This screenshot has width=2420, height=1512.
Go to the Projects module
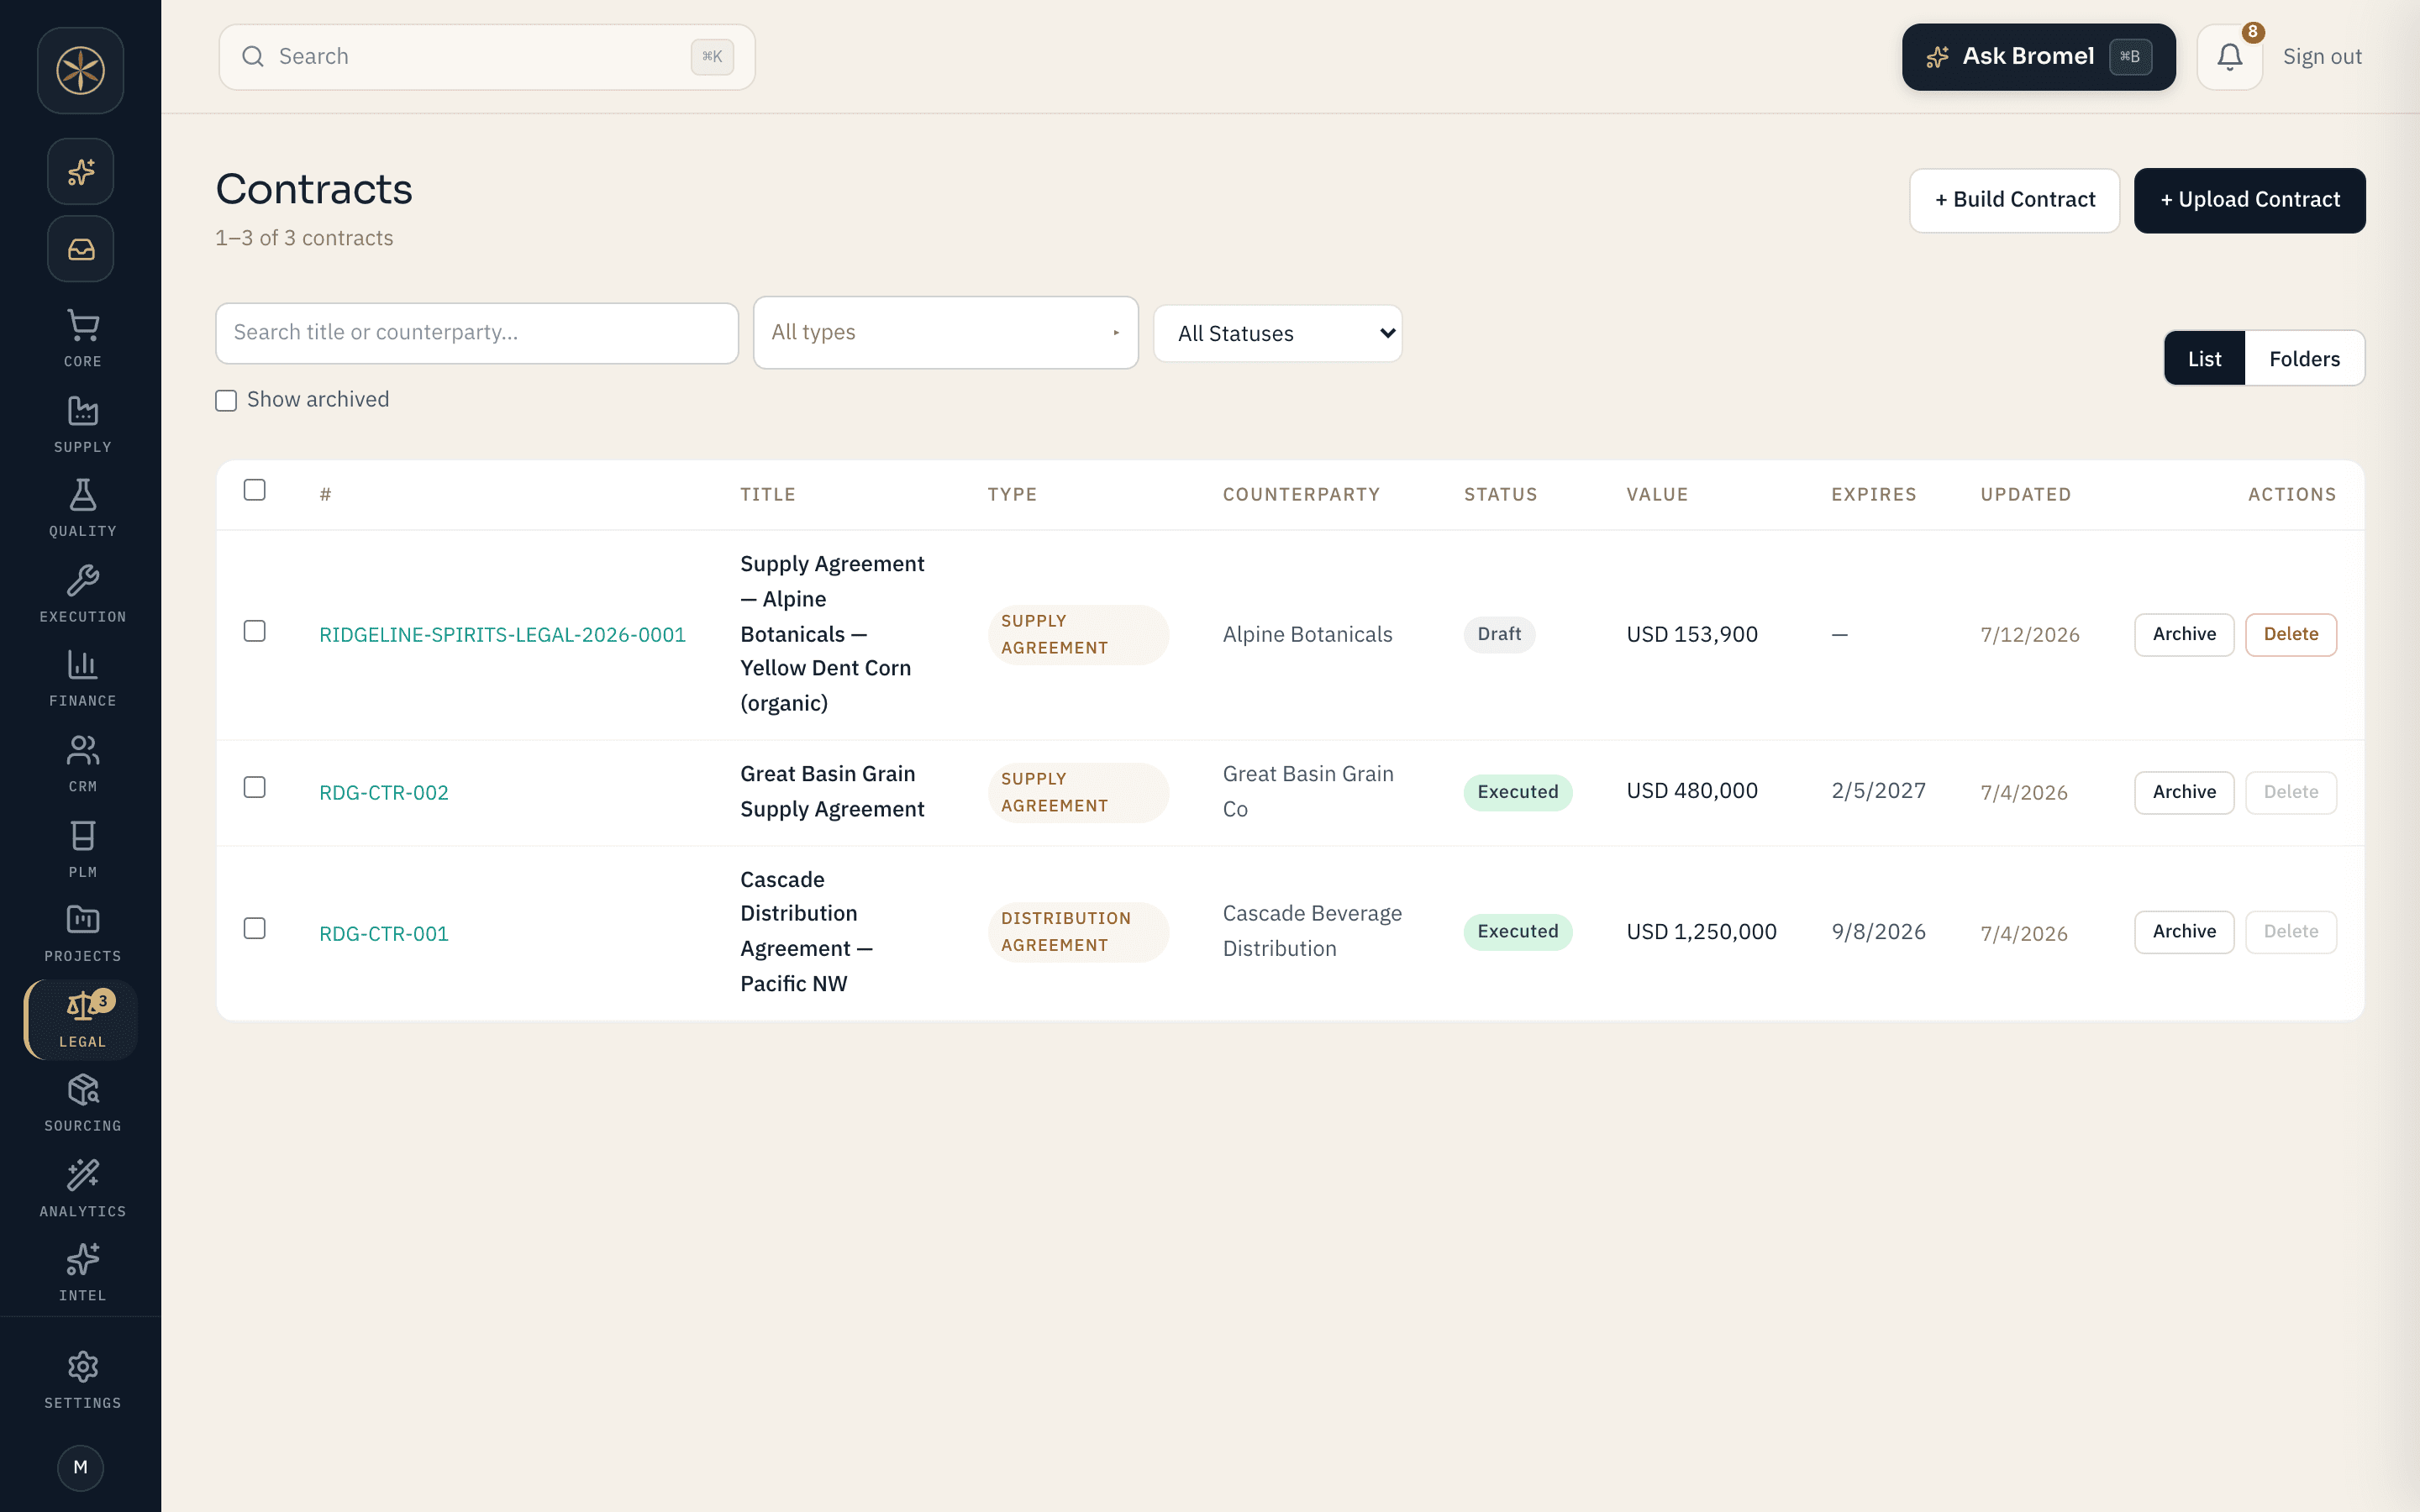point(82,934)
